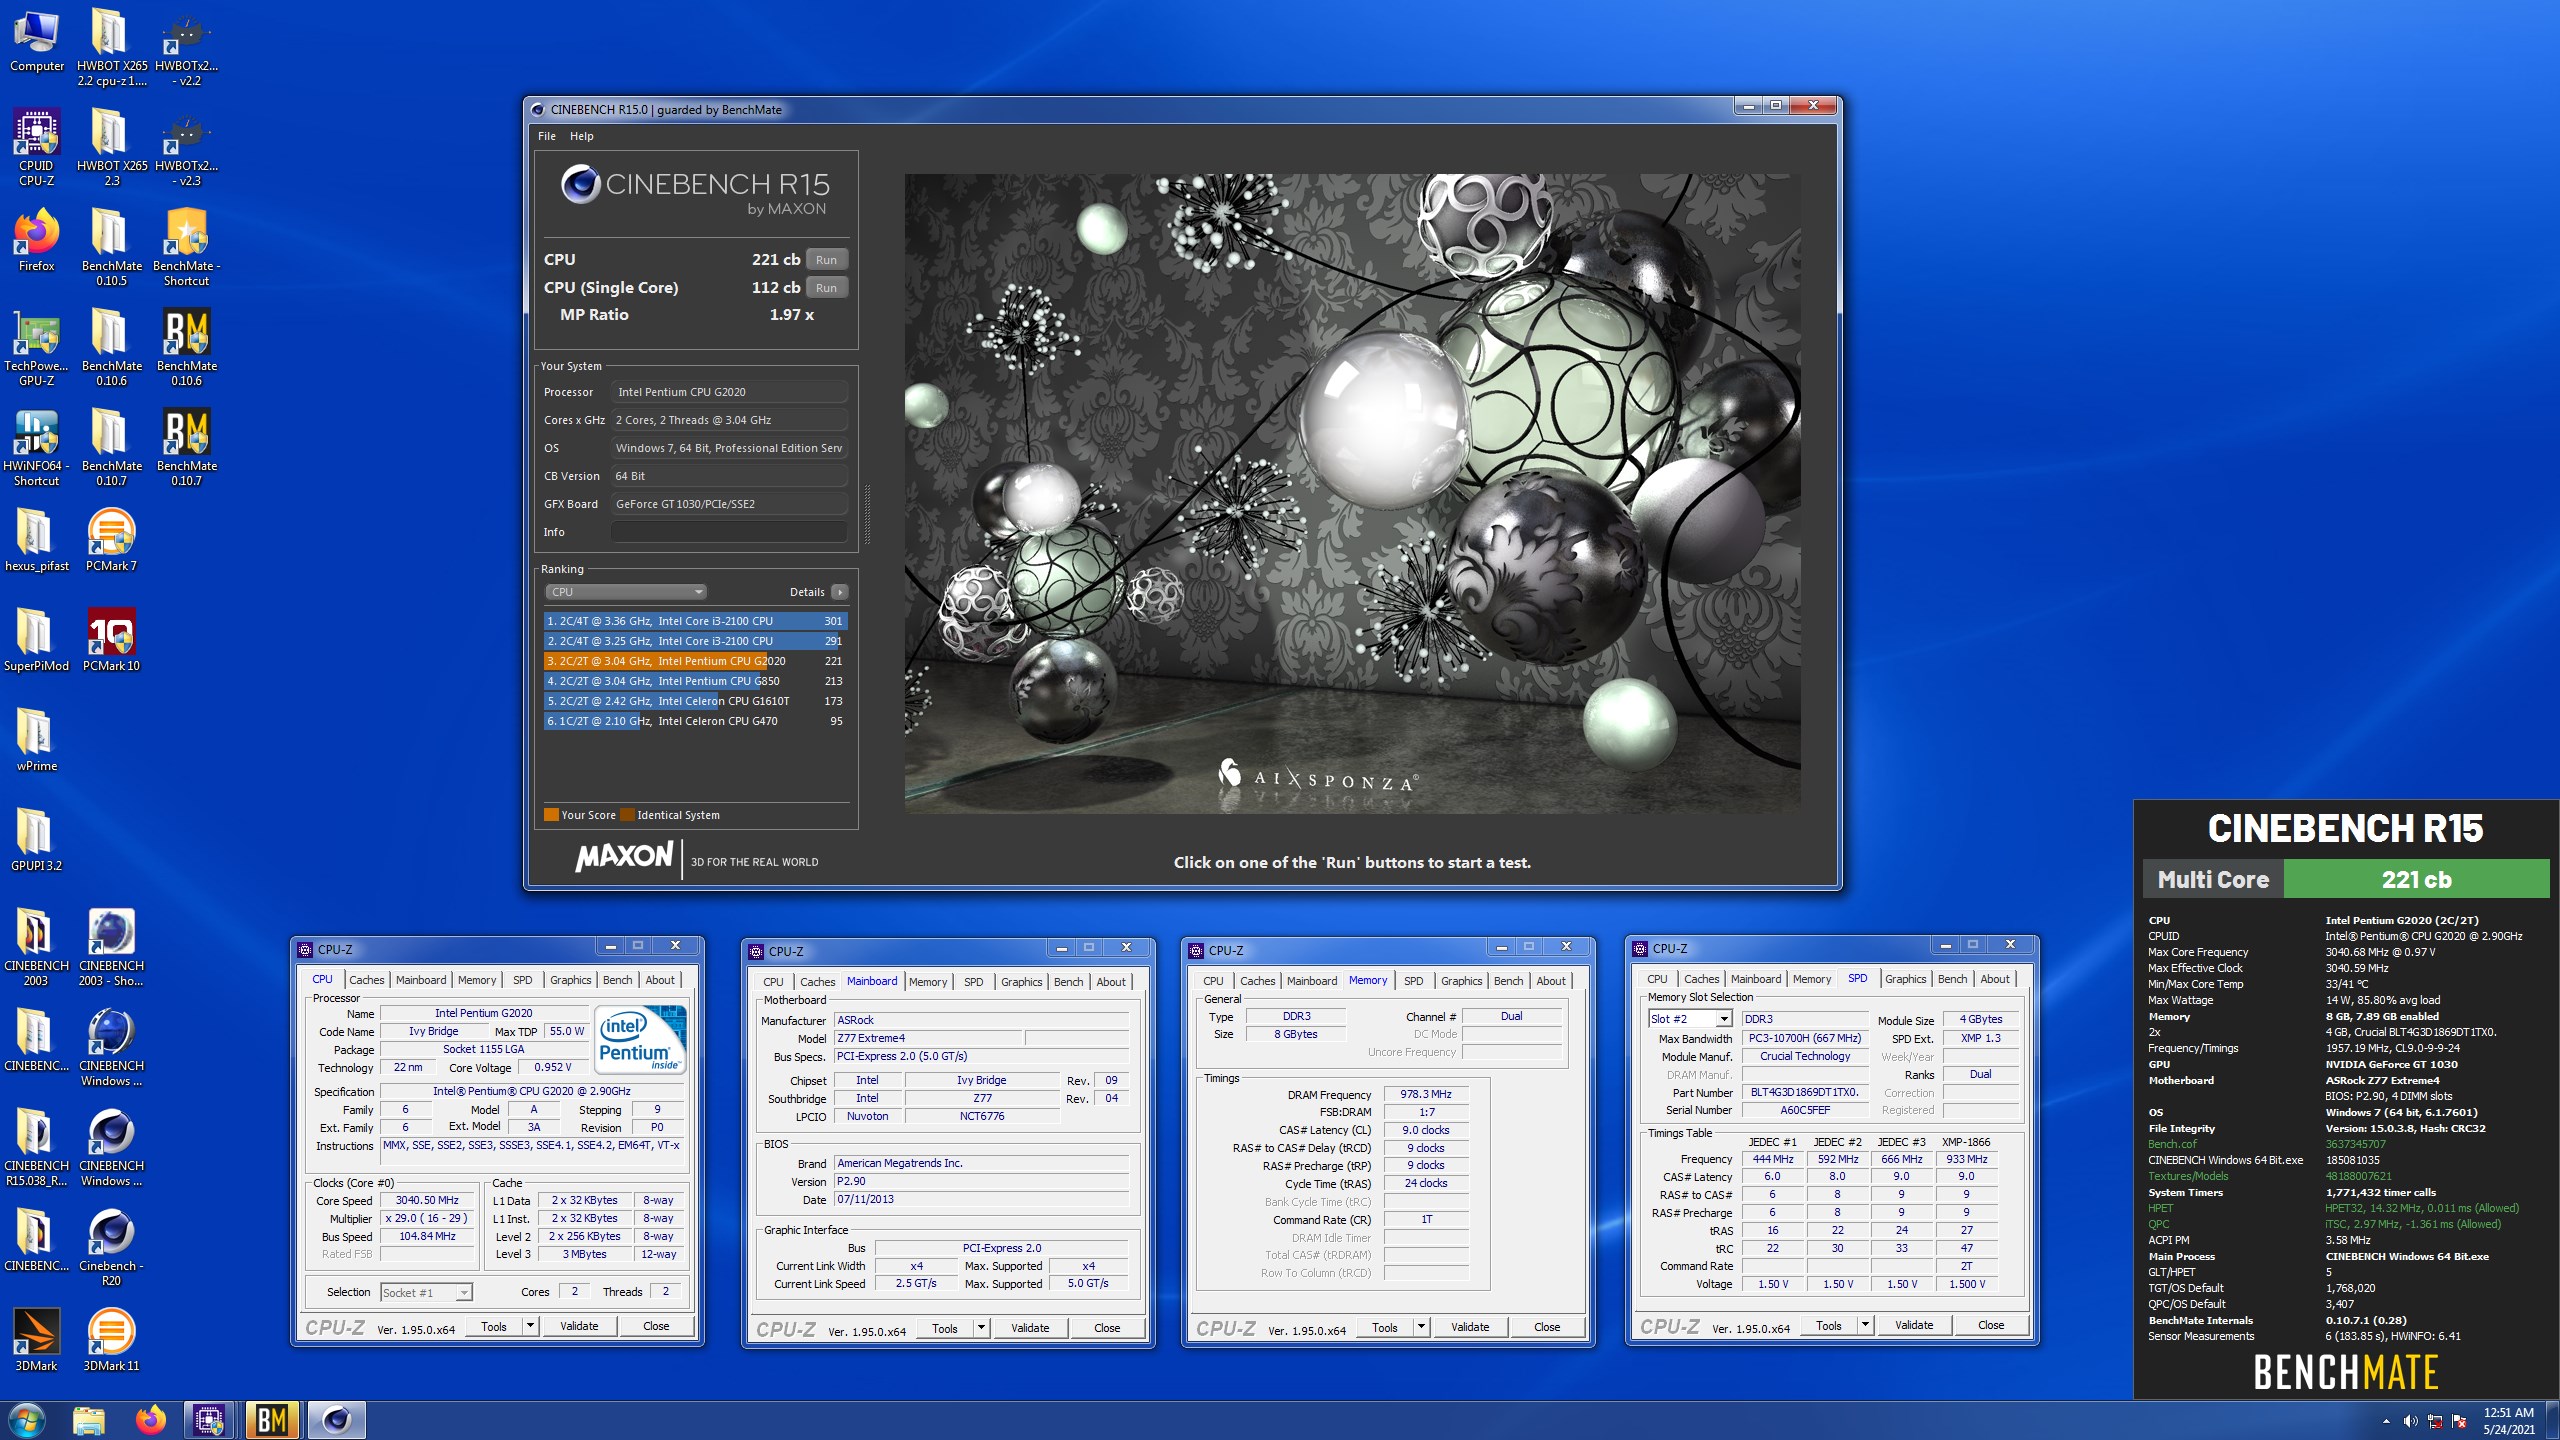
Task: Open the Socket #1 selection dropdown
Action: coord(426,1293)
